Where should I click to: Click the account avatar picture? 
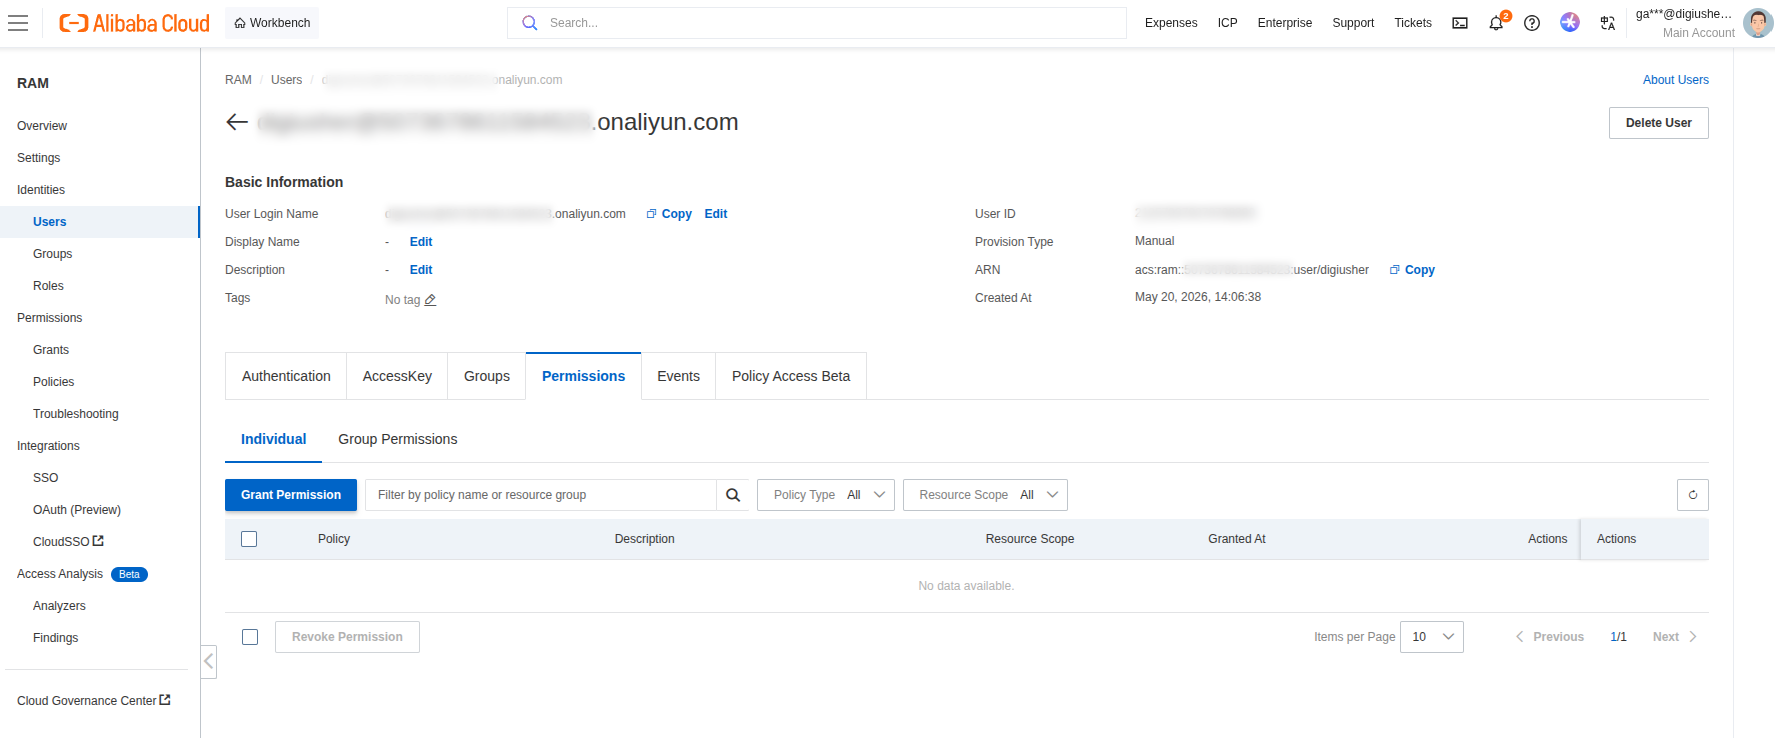coord(1757,23)
